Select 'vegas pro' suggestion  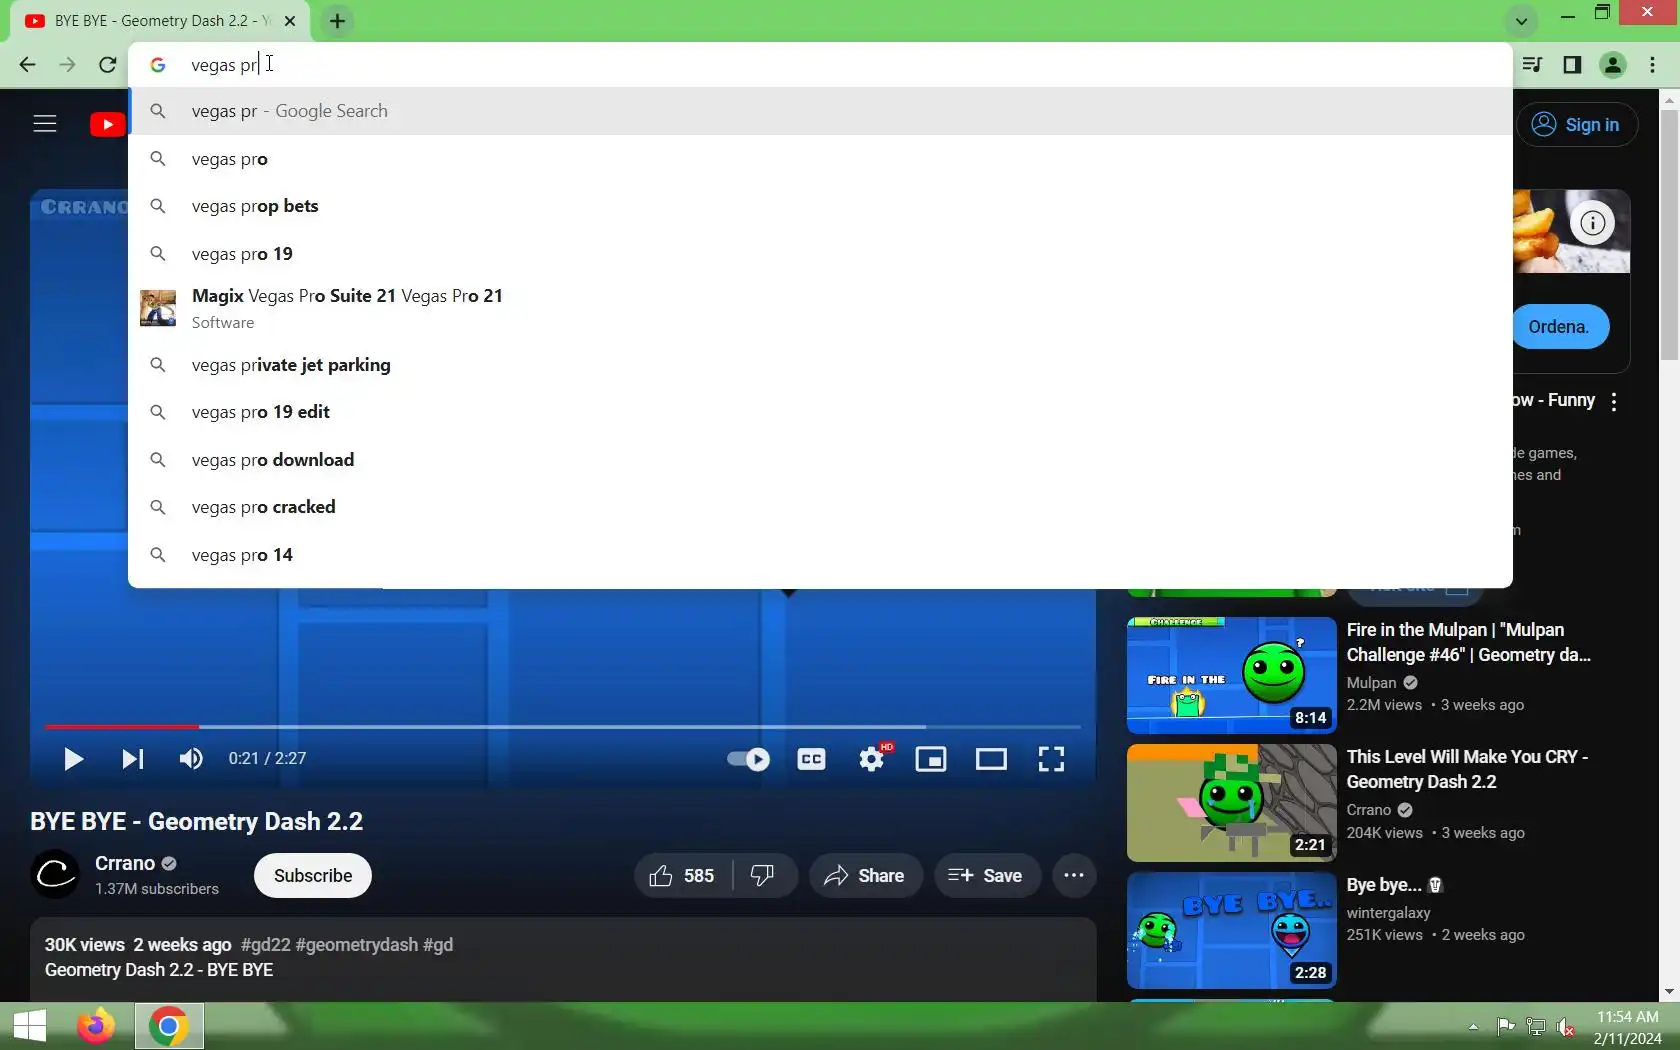click(x=820, y=159)
